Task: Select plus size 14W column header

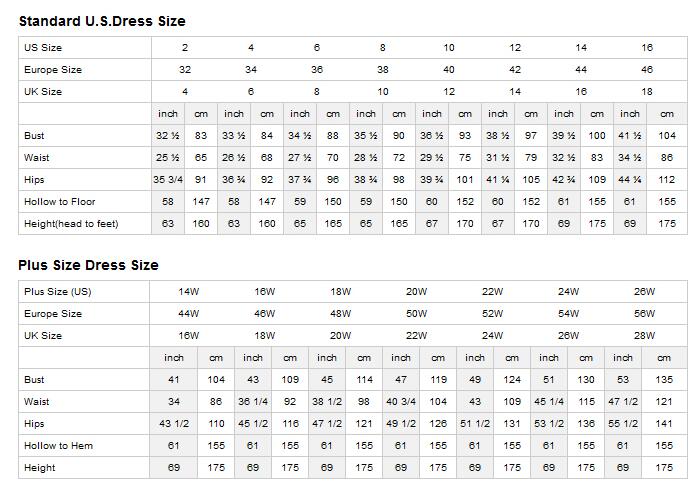Action: [x=189, y=292]
